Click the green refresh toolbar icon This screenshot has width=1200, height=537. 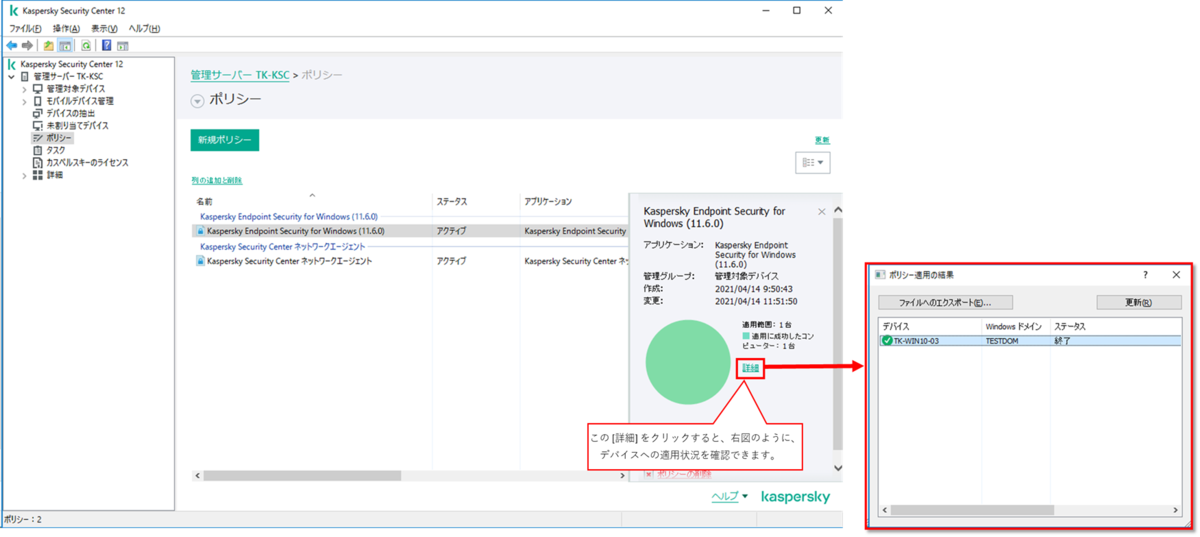click(x=86, y=45)
